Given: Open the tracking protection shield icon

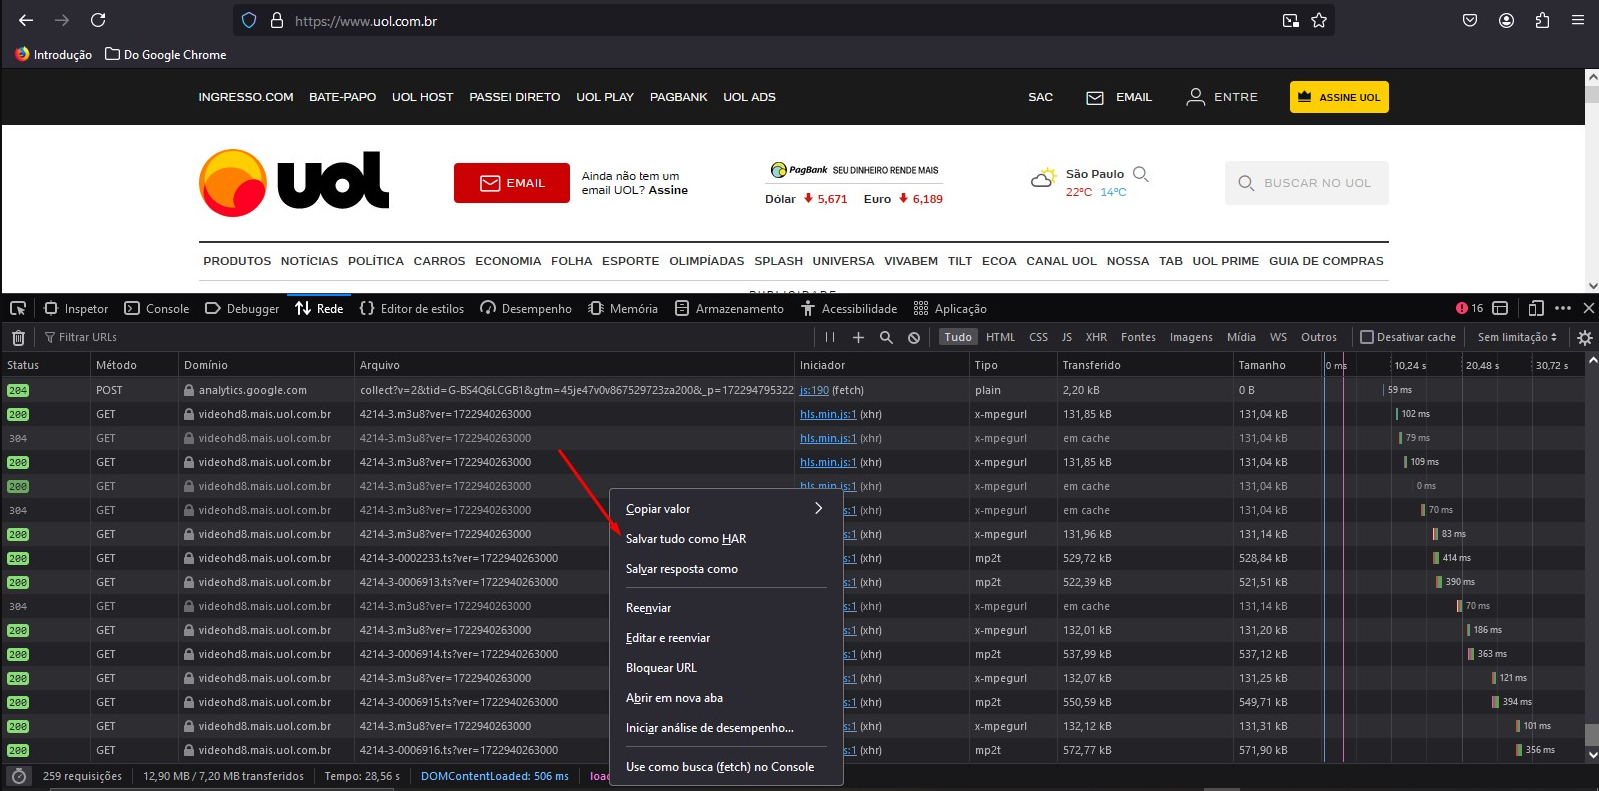Looking at the screenshot, I should tap(250, 20).
